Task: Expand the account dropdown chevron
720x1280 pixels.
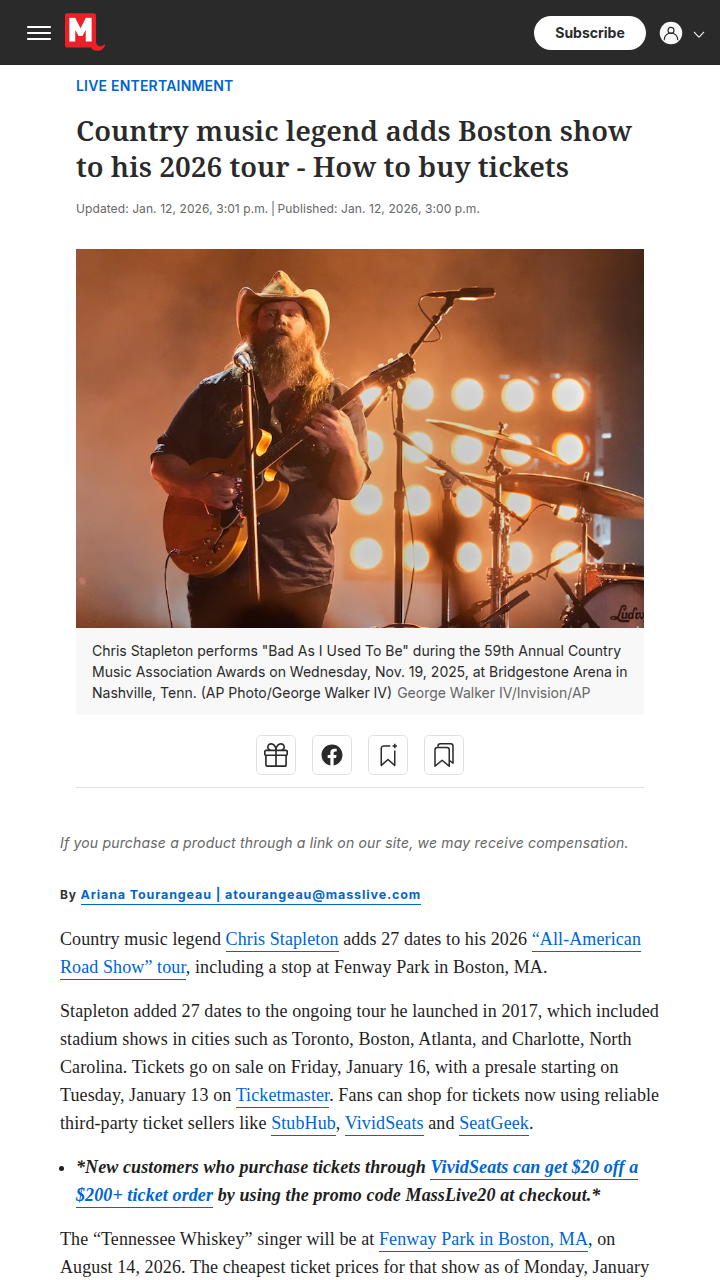Action: tap(699, 34)
